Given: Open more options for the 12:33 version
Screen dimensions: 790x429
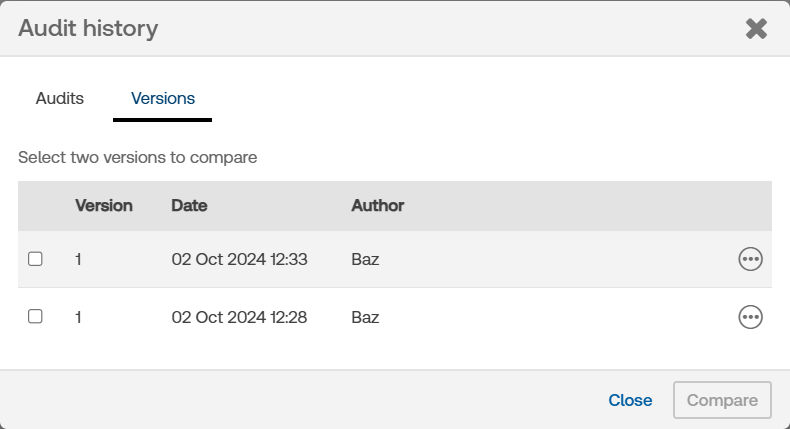Looking at the screenshot, I should coord(750,259).
